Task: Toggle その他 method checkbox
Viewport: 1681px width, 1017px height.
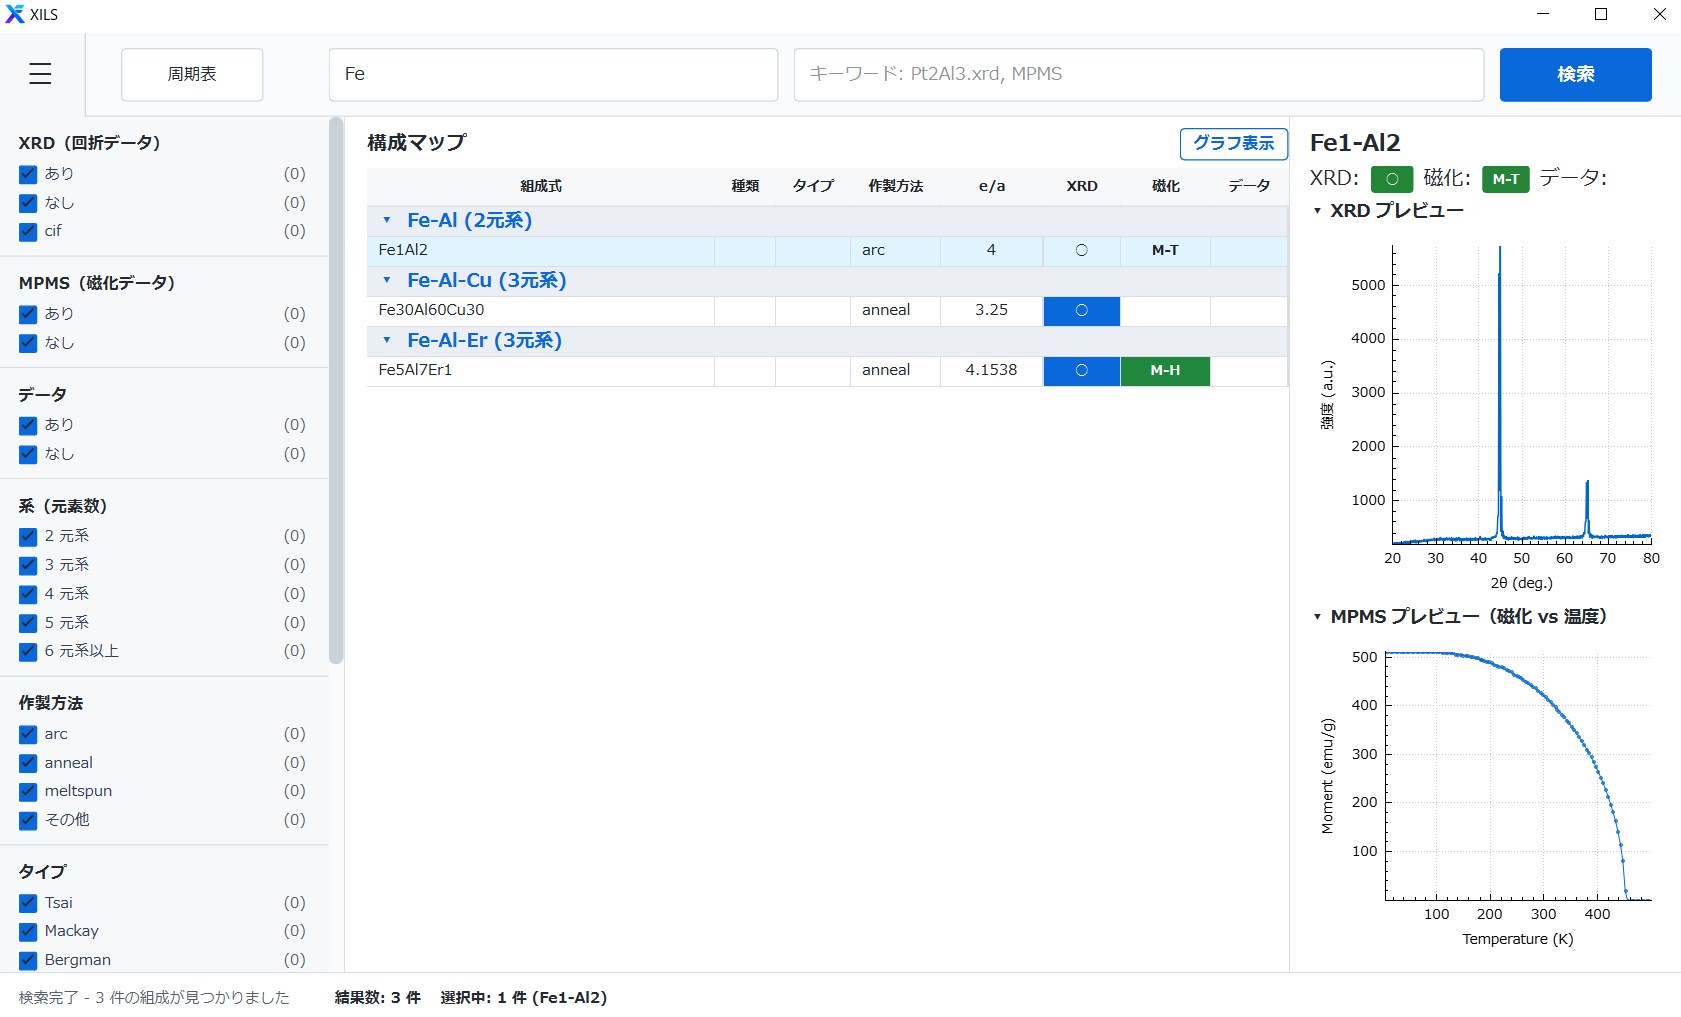Action: pos(28,820)
